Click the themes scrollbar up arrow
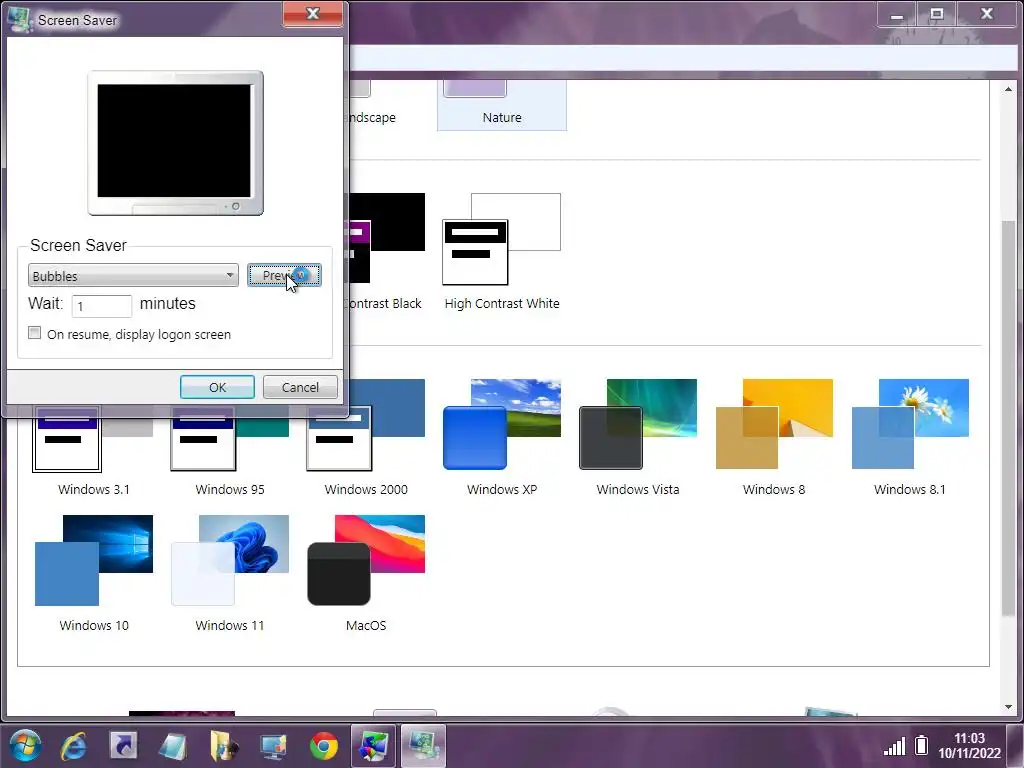Viewport: 1024px width, 768px height. pyautogui.click(x=1008, y=89)
